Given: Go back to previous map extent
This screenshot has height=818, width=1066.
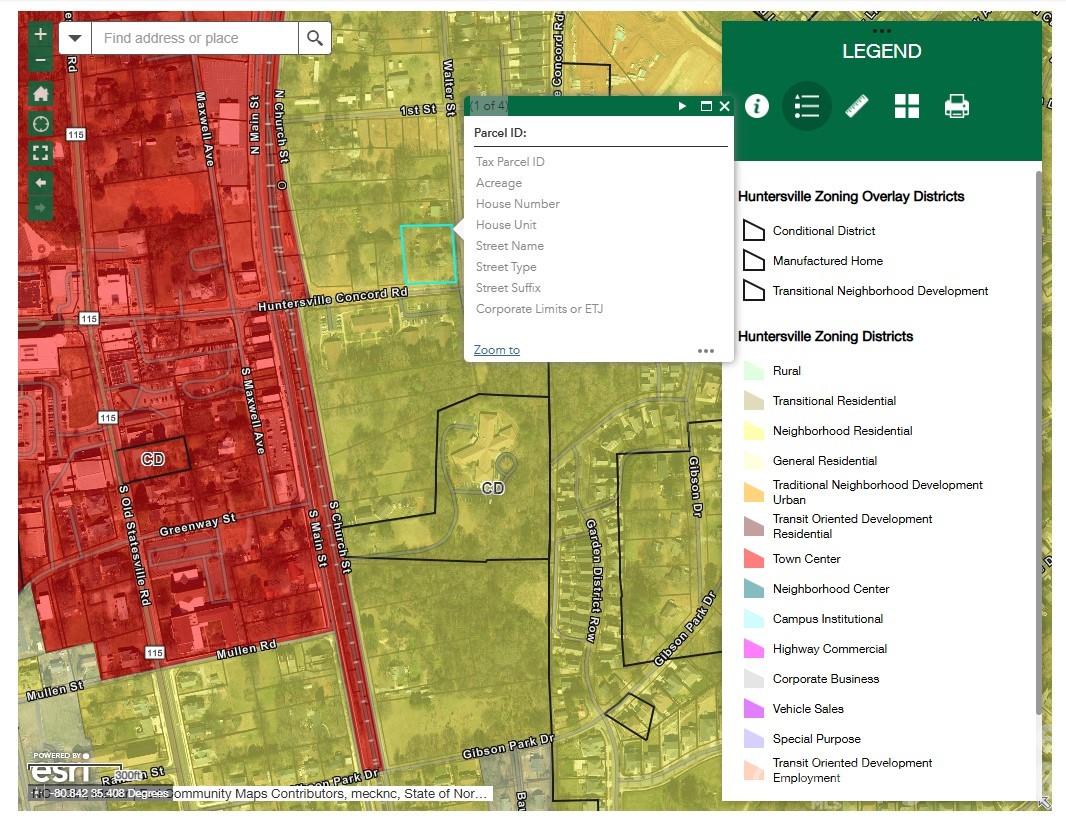Looking at the screenshot, I should point(40,183).
